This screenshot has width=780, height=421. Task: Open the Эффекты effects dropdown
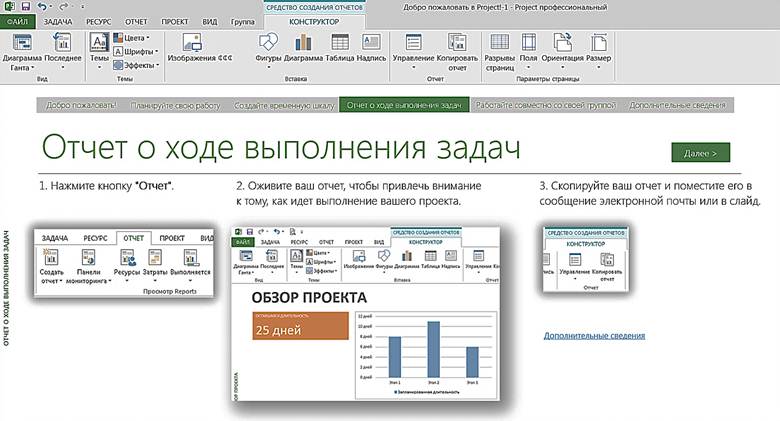tap(136, 62)
